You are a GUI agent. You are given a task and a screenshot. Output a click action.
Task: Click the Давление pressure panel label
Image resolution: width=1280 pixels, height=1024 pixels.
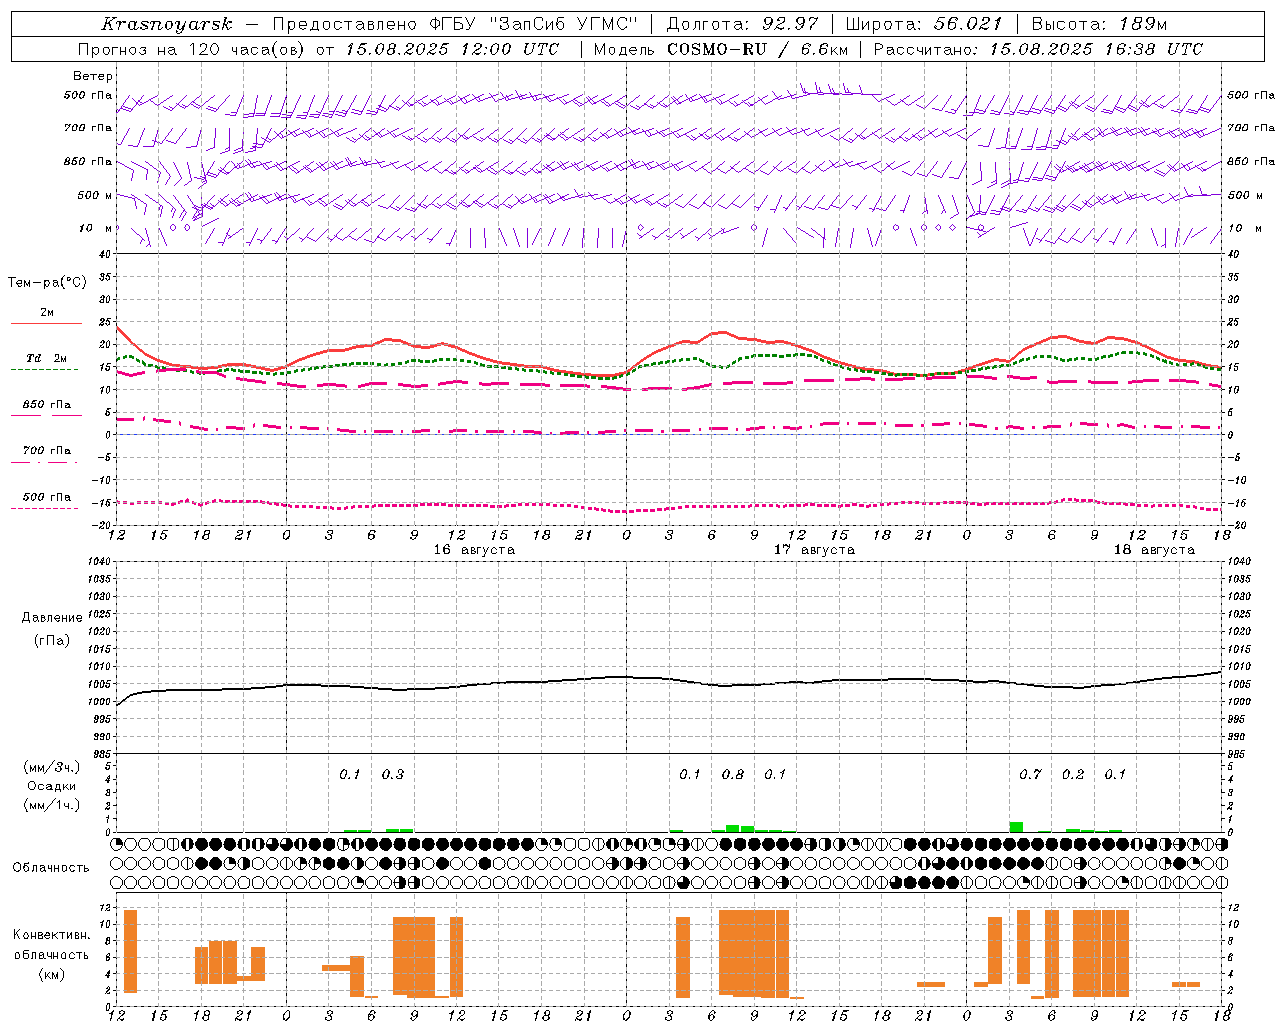51,618
